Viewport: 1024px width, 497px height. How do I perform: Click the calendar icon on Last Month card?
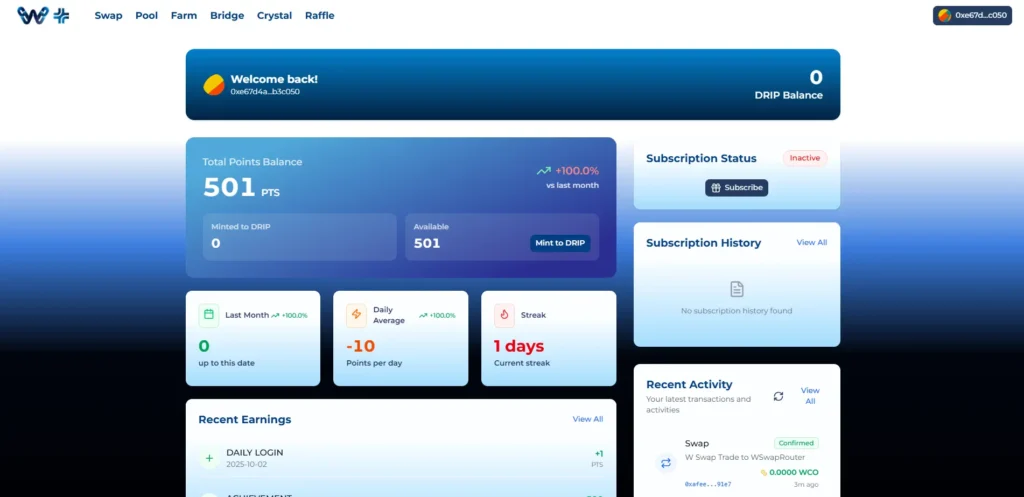click(x=209, y=315)
